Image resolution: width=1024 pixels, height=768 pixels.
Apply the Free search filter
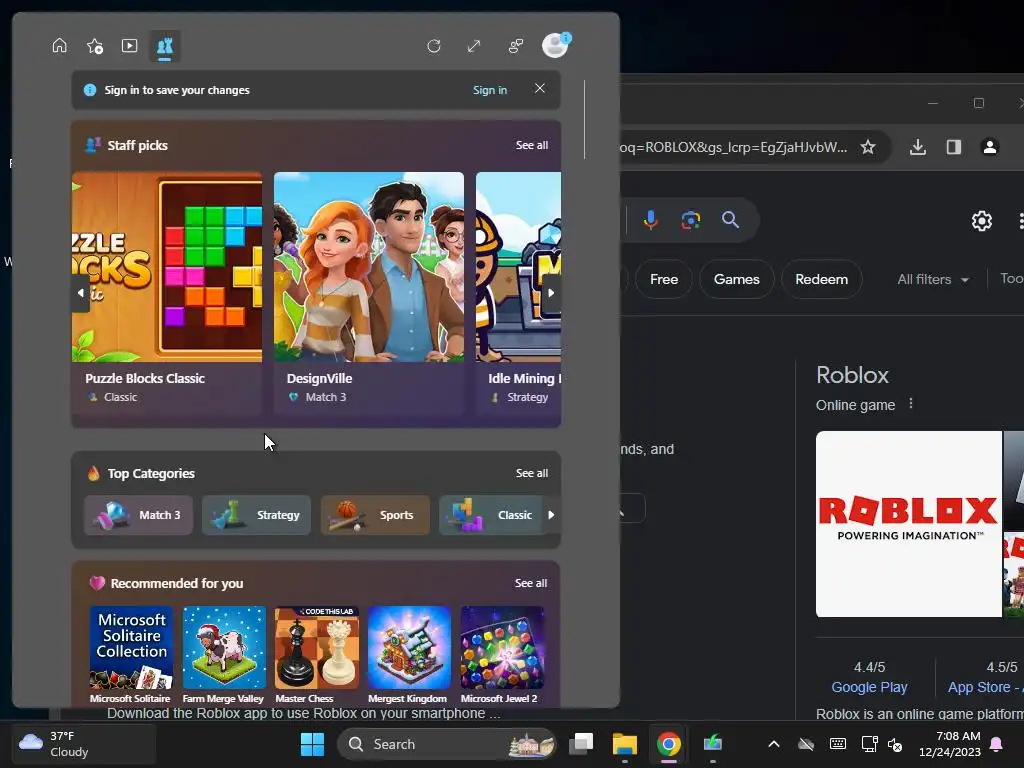(x=664, y=280)
